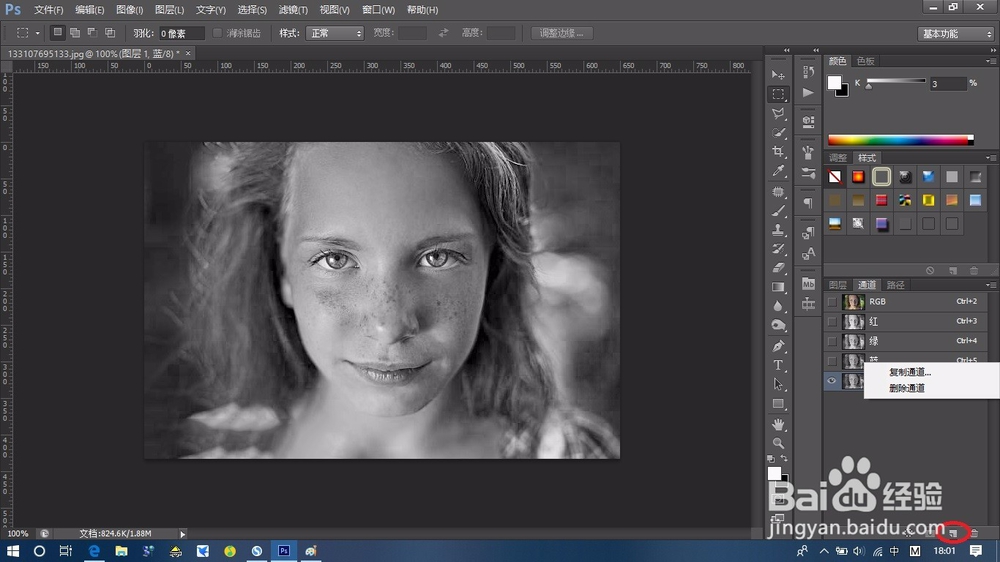Open the Color panel flyout menu

[x=990, y=61]
